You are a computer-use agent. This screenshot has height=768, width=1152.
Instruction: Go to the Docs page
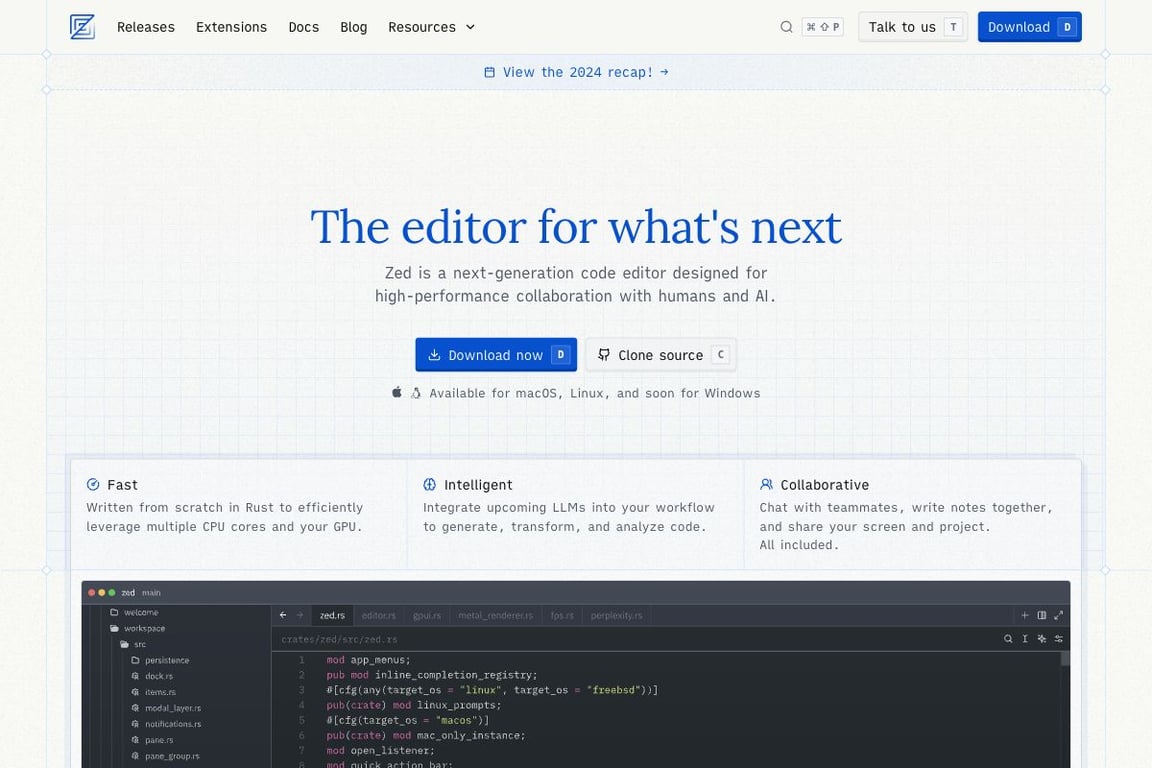pyautogui.click(x=303, y=27)
